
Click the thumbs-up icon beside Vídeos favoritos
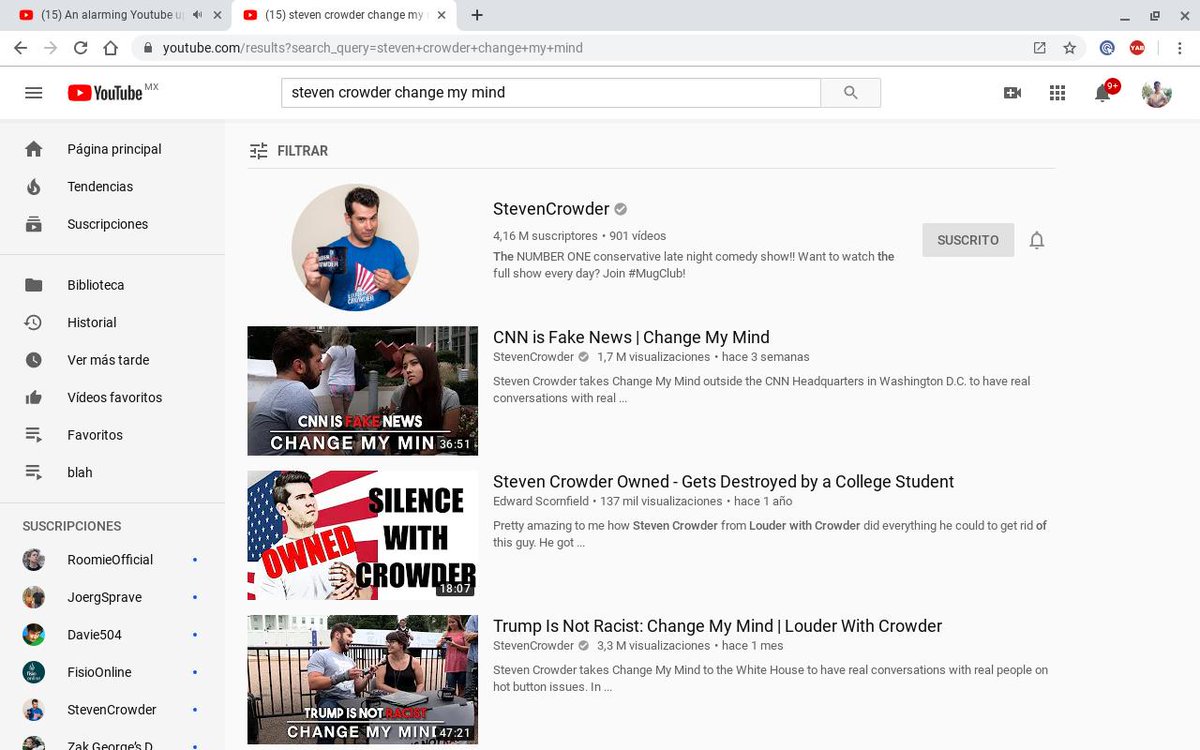click(x=34, y=397)
